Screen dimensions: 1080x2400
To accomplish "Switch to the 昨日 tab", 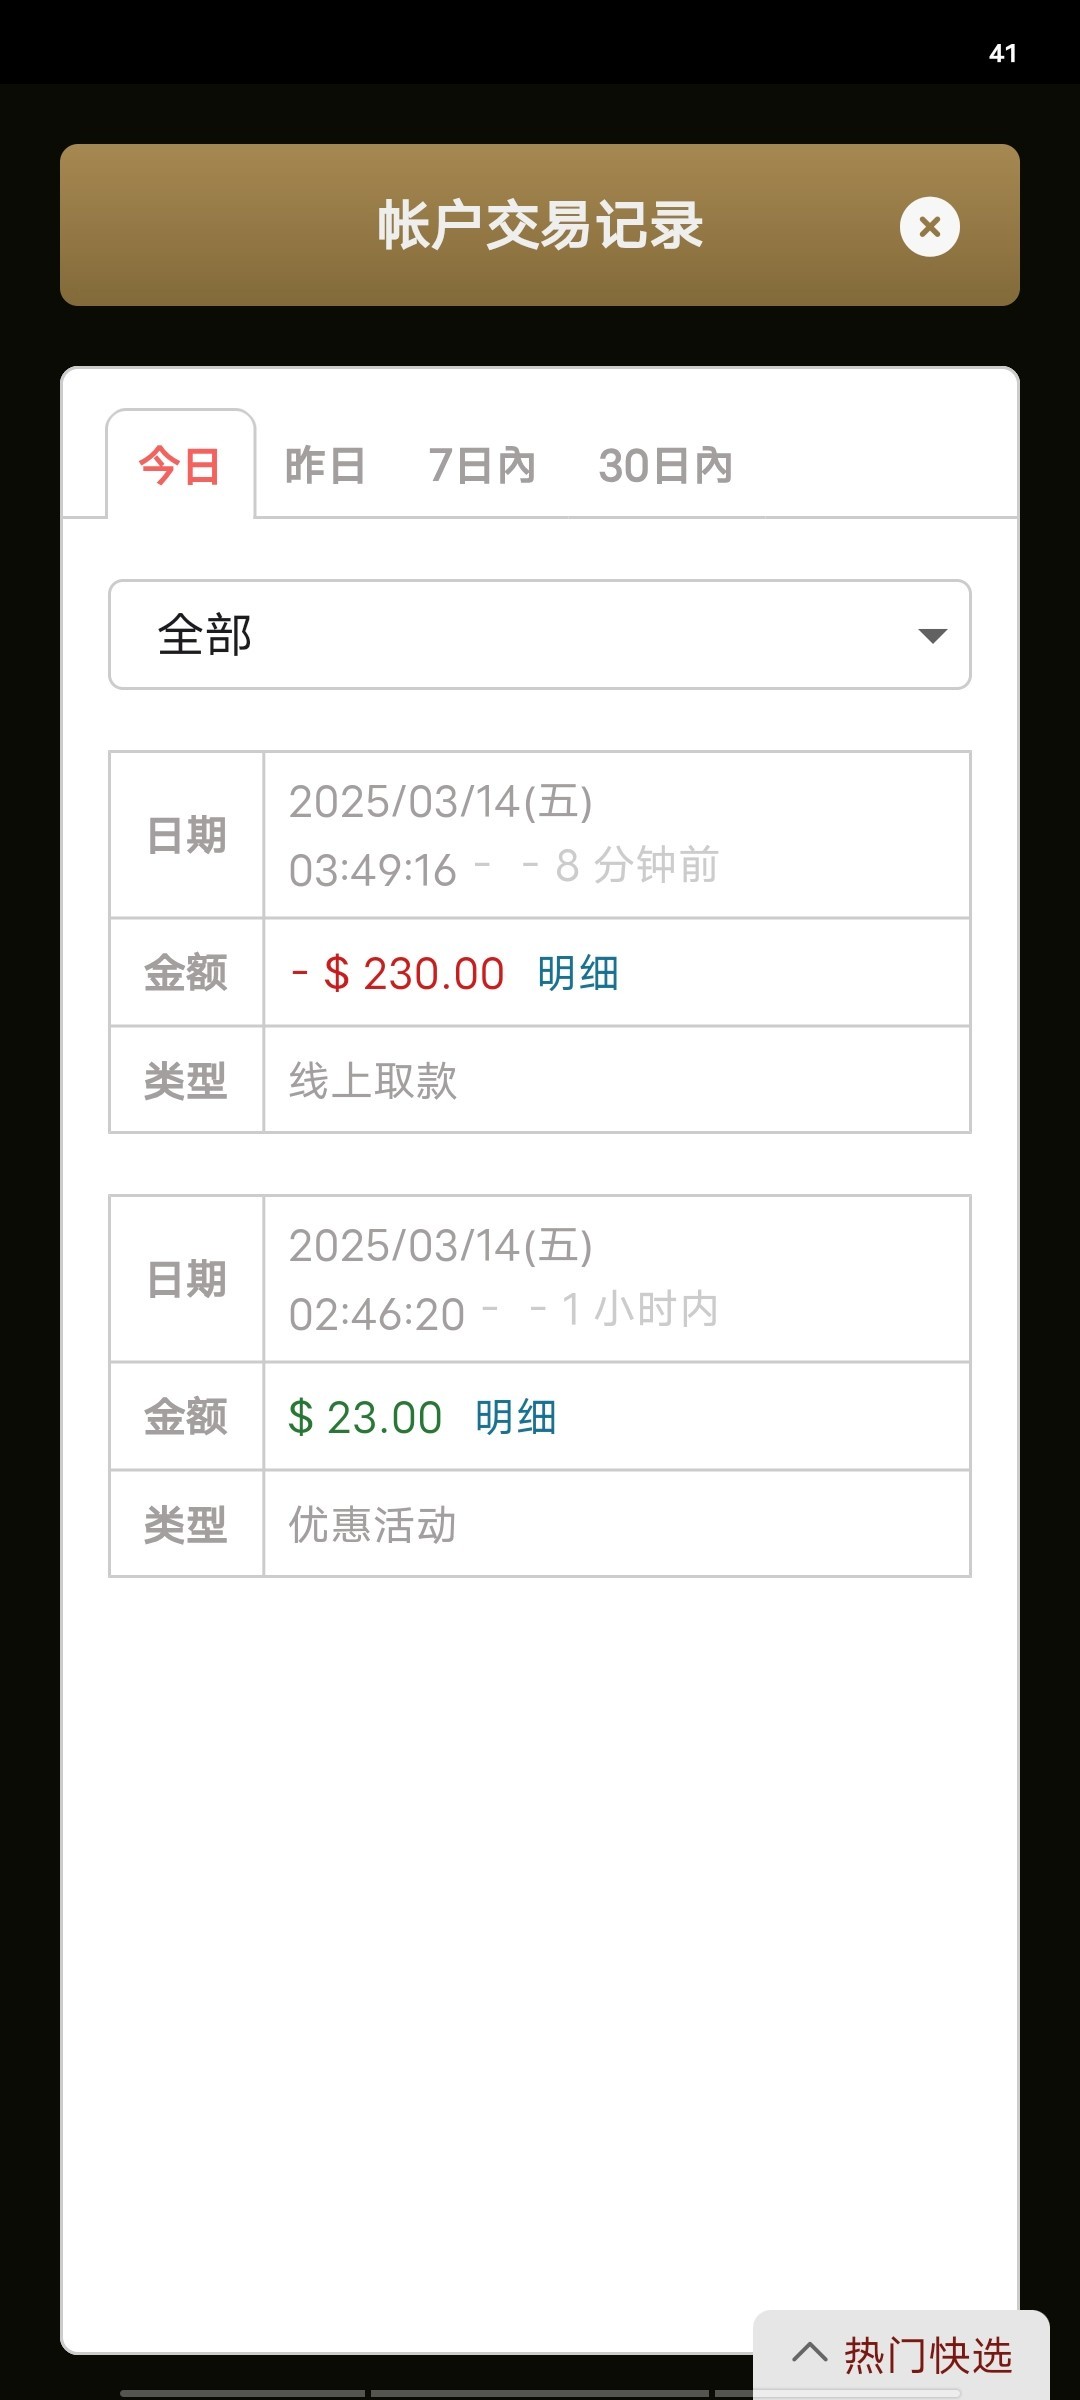I will 325,466.
